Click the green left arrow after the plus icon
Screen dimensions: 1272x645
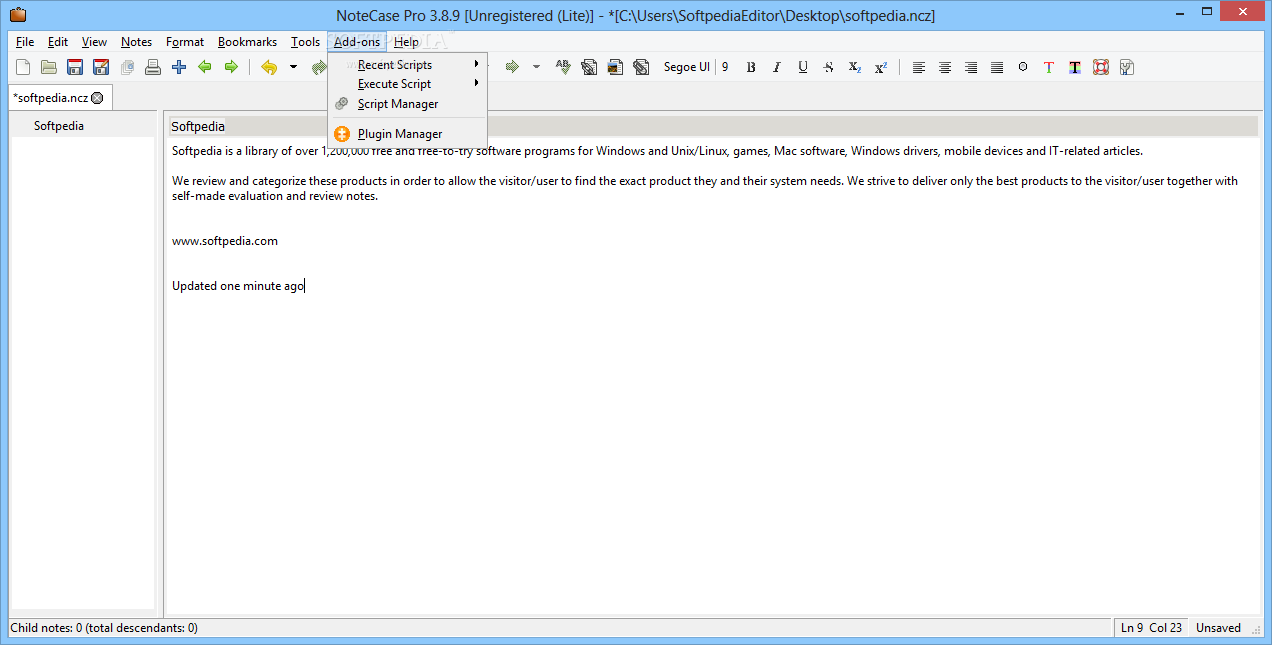tap(205, 67)
